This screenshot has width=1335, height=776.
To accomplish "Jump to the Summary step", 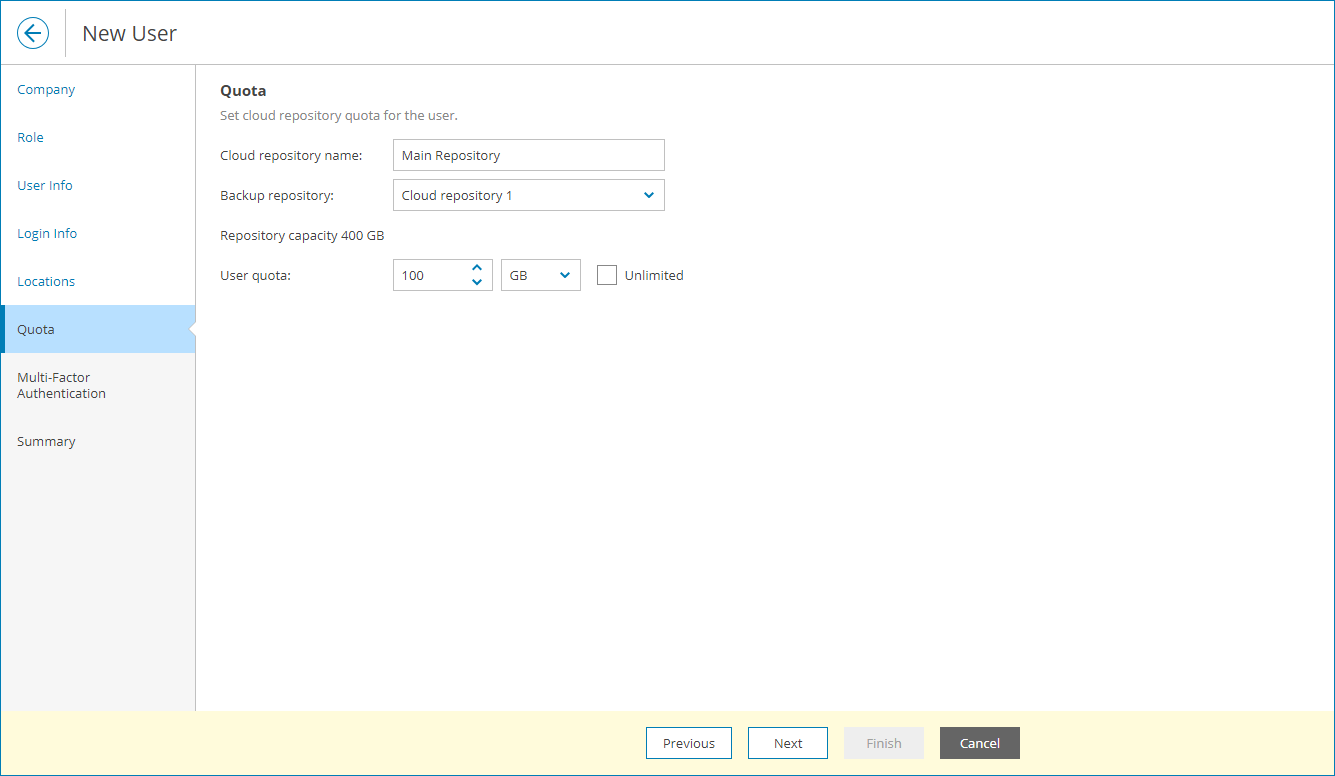I will [x=46, y=441].
